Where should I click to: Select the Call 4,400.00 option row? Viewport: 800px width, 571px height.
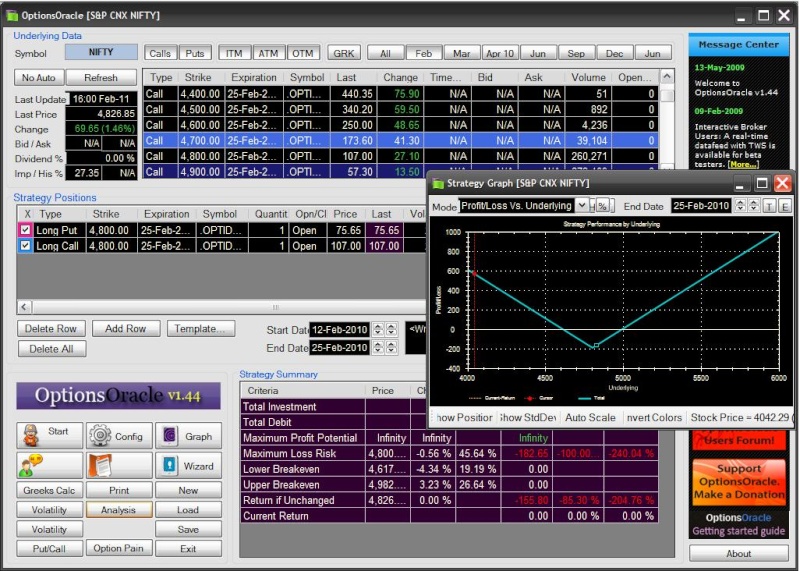(x=401, y=93)
